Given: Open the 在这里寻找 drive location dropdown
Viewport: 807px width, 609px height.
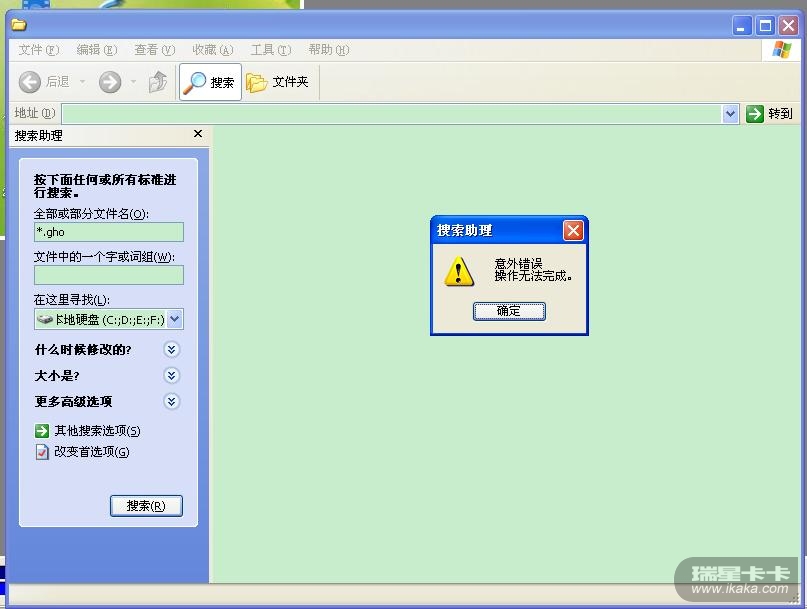Looking at the screenshot, I should 175,319.
